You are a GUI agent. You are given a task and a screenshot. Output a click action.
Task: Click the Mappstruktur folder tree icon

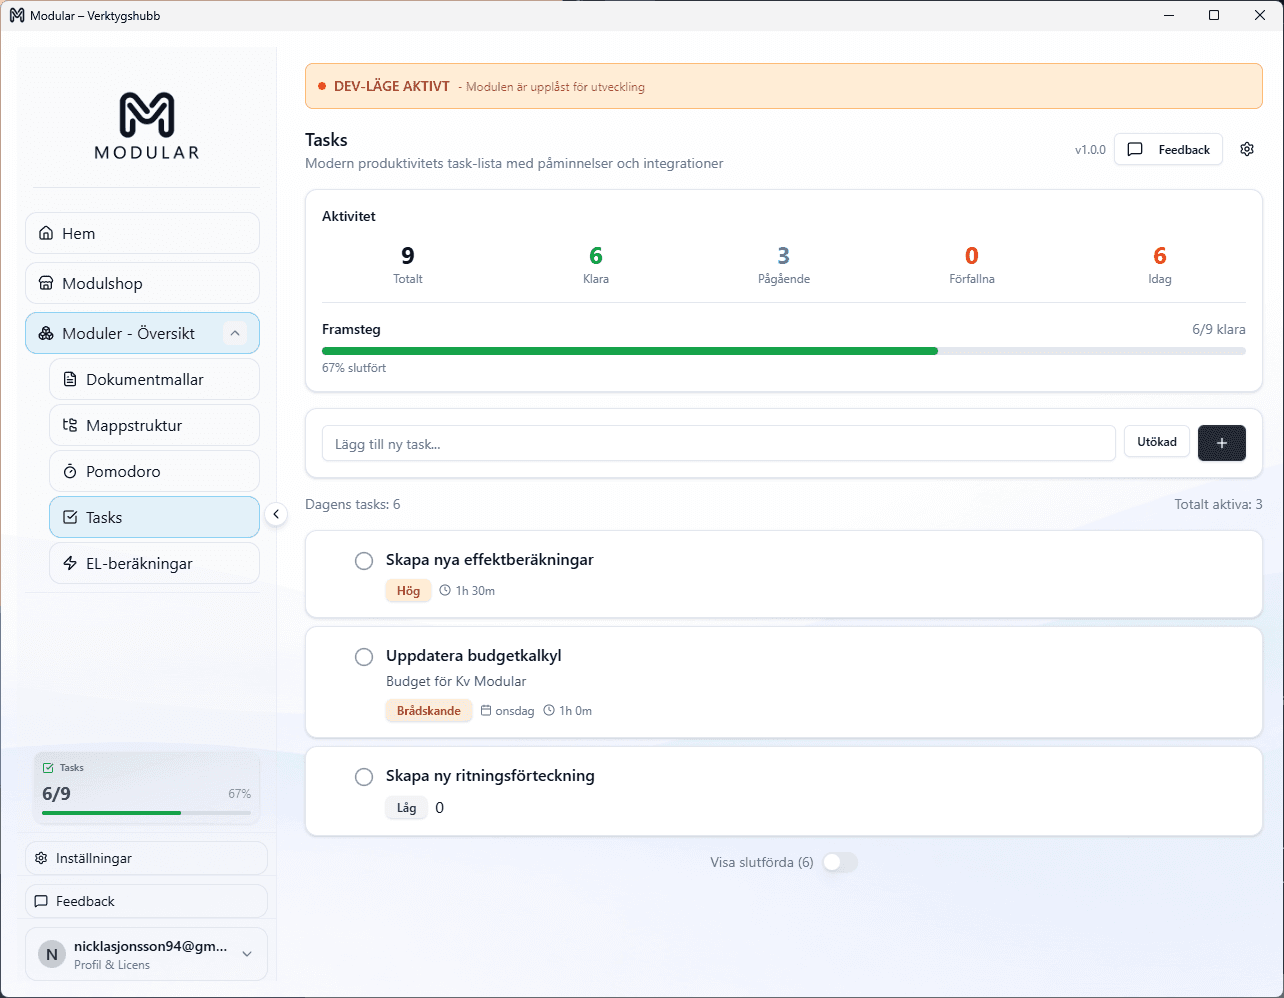[70, 426]
